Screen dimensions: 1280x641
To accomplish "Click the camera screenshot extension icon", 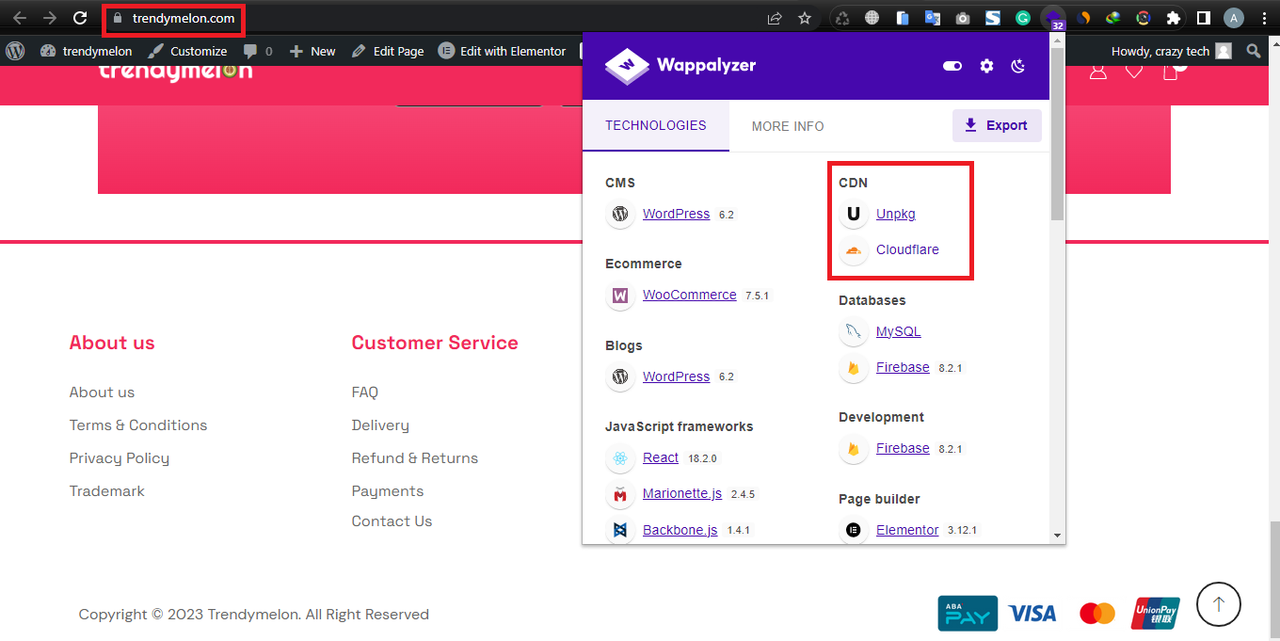I will (x=963, y=18).
